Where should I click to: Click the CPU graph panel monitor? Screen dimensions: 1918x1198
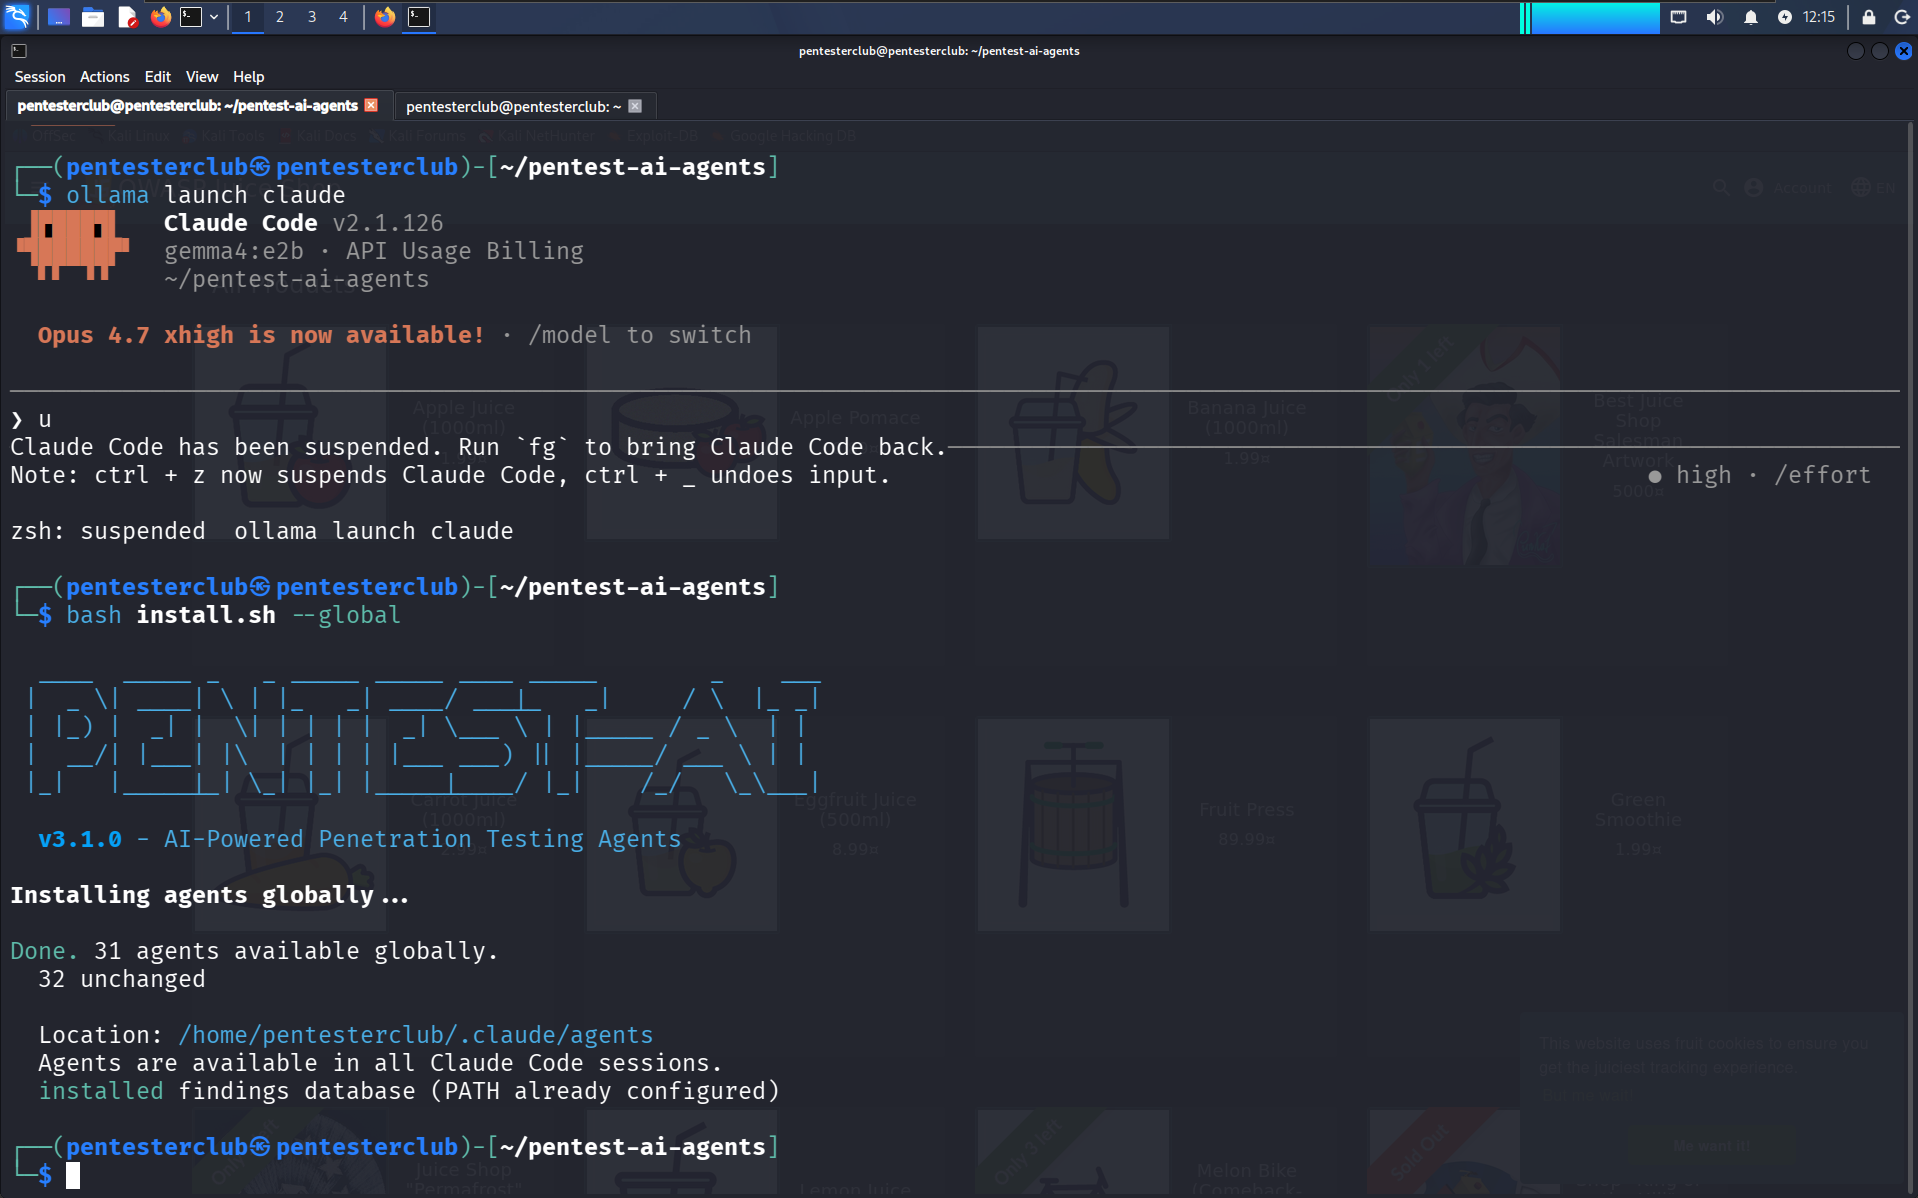tap(1590, 17)
